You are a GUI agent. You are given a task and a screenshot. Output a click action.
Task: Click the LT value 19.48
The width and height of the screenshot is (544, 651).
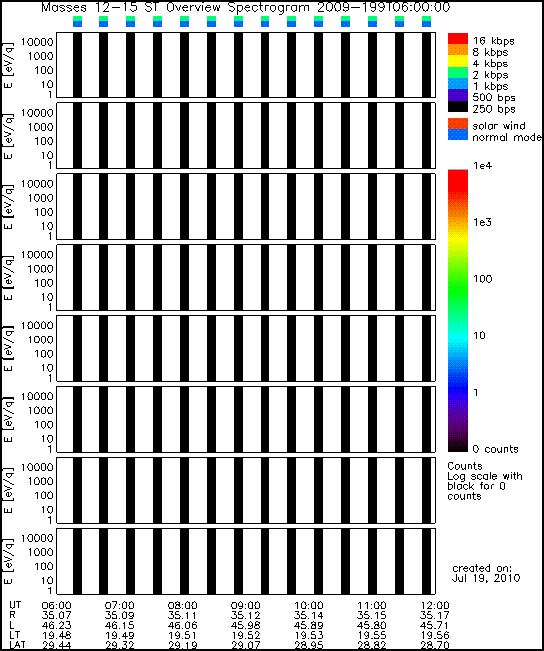pos(56,635)
